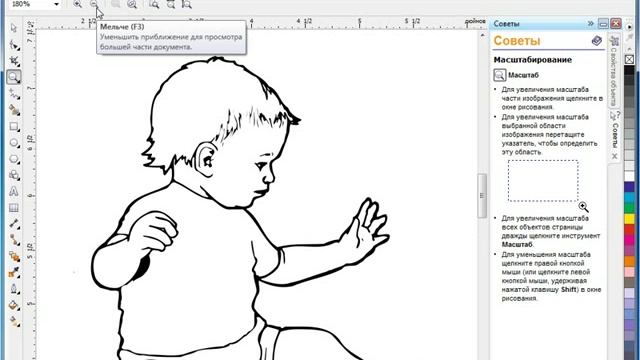
Task: Select the Fill bucket tool
Action: pos(14,305)
